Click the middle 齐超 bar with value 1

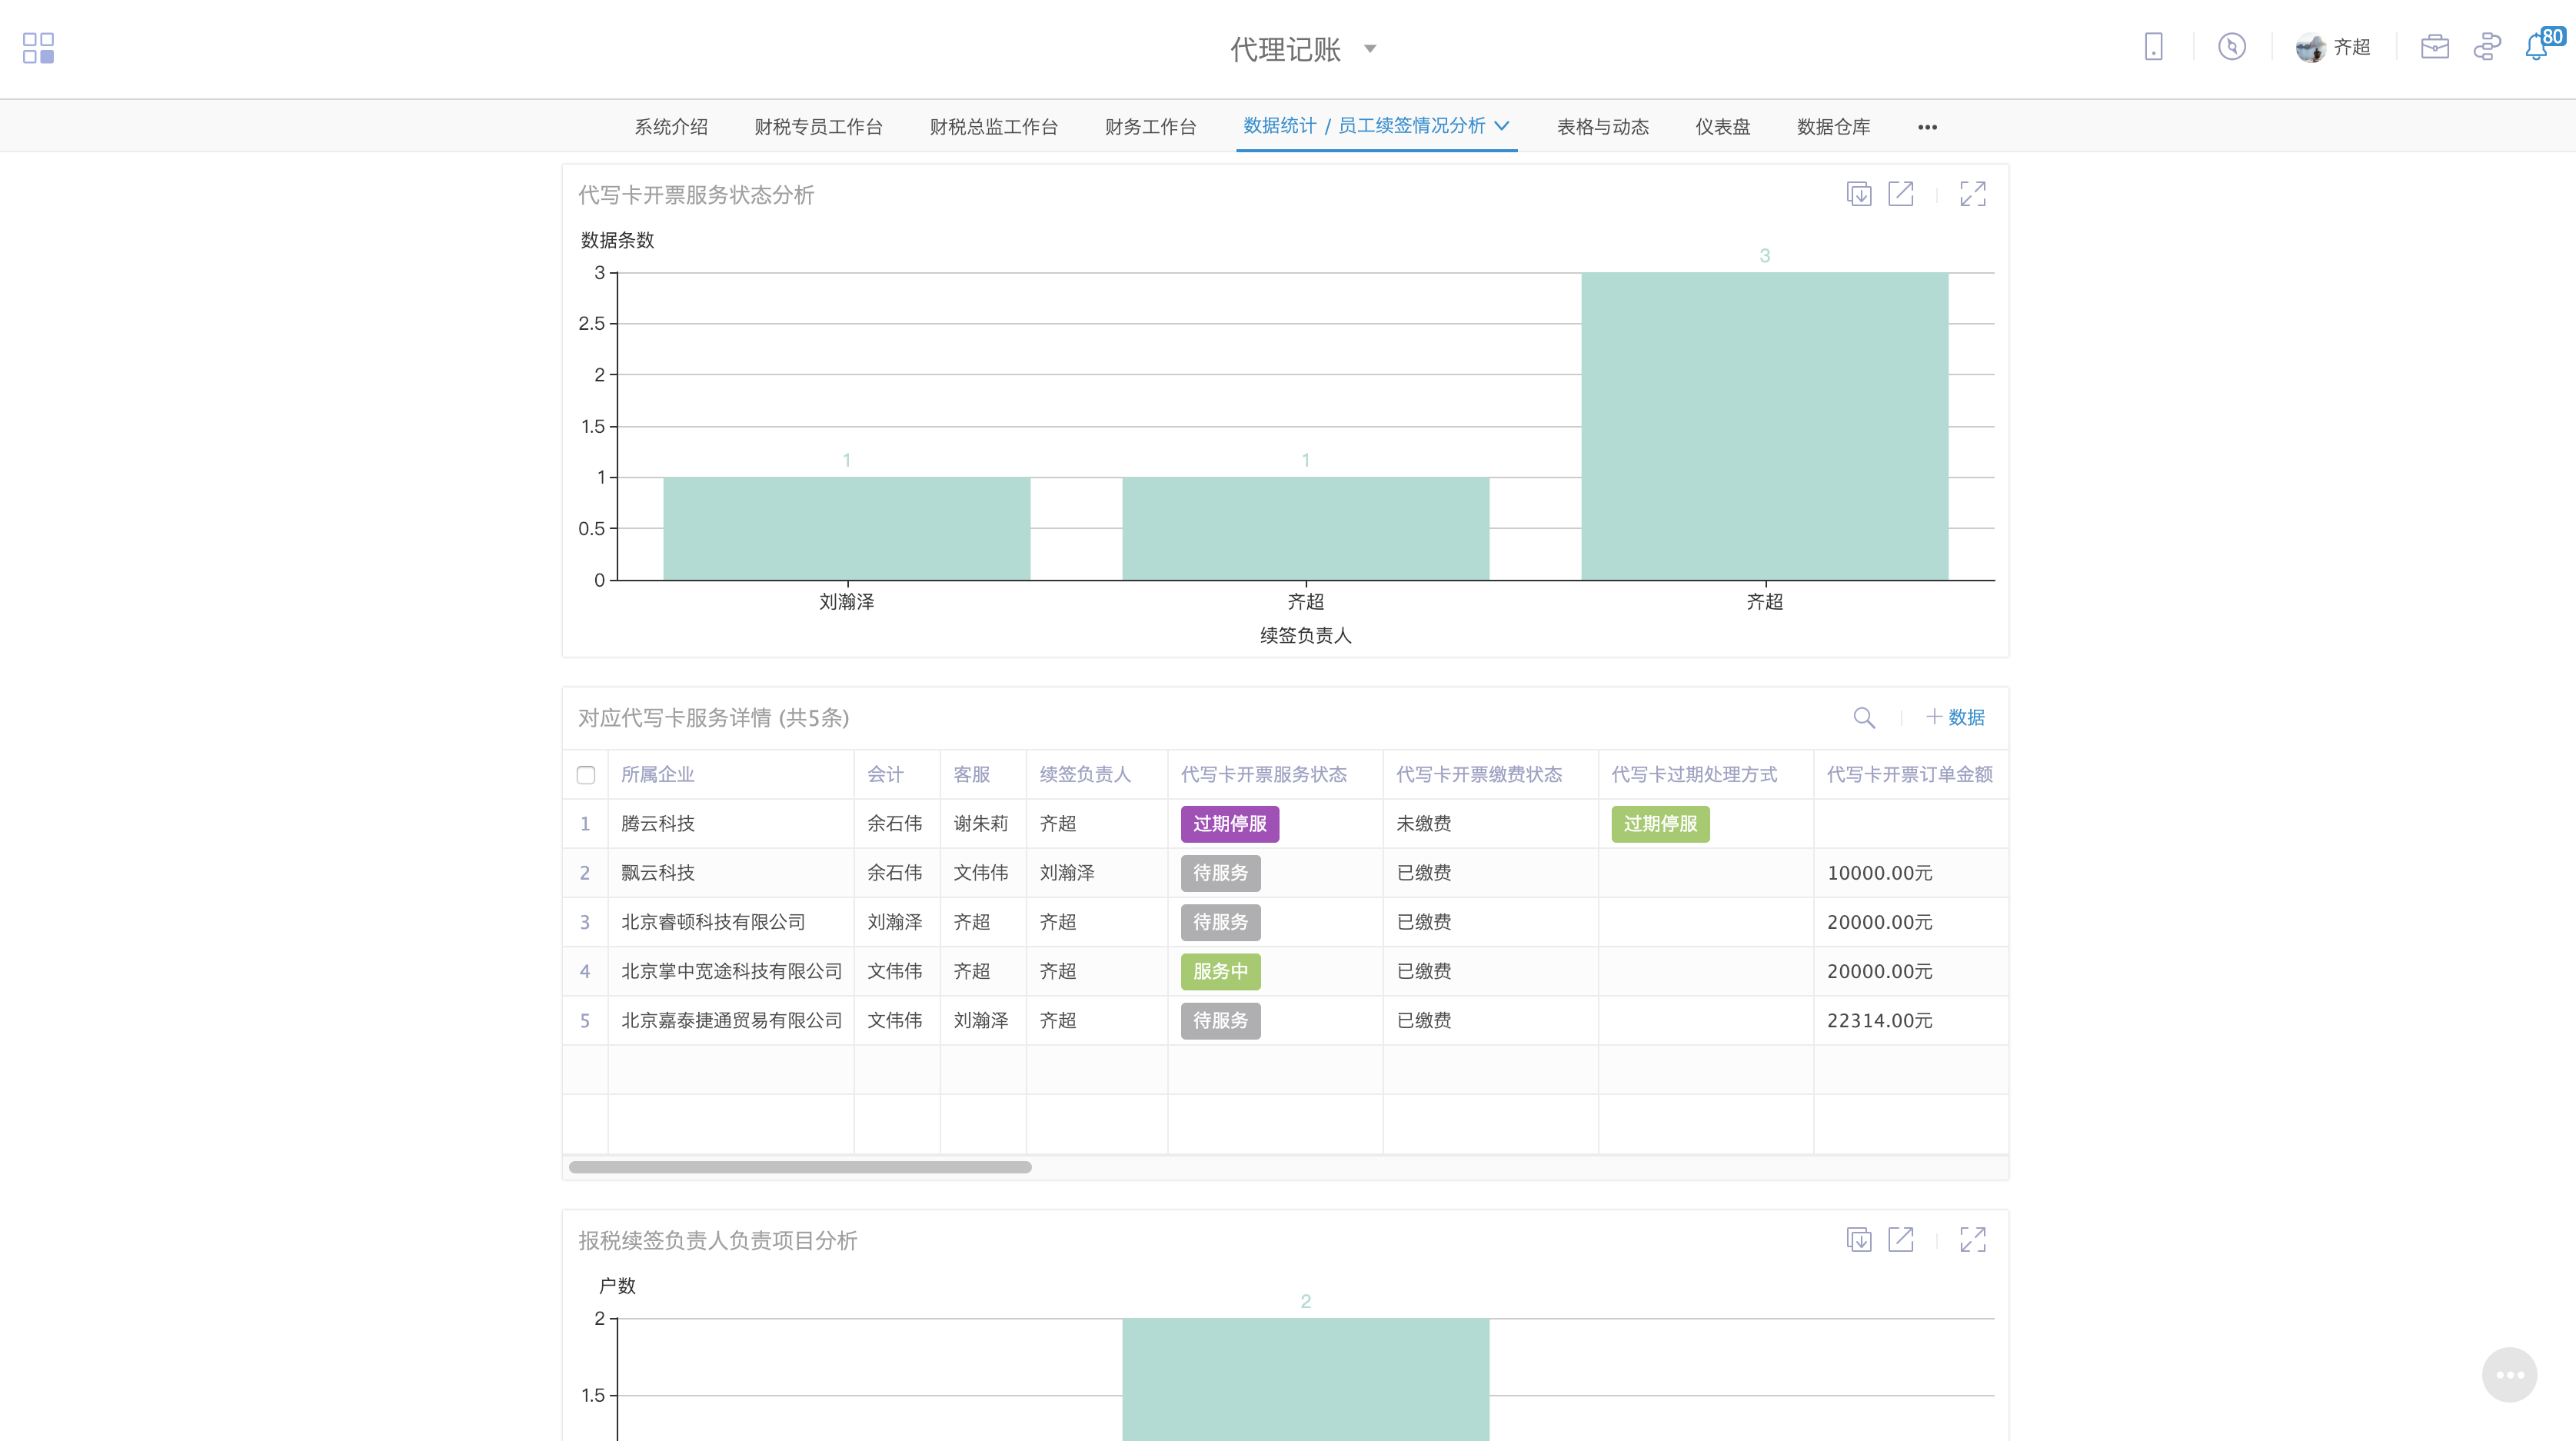[x=1305, y=528]
